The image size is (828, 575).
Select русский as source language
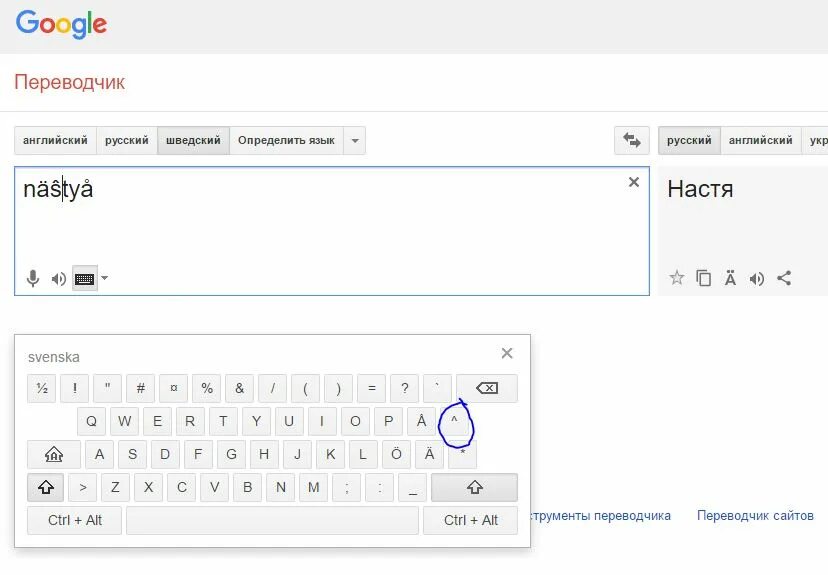click(127, 140)
